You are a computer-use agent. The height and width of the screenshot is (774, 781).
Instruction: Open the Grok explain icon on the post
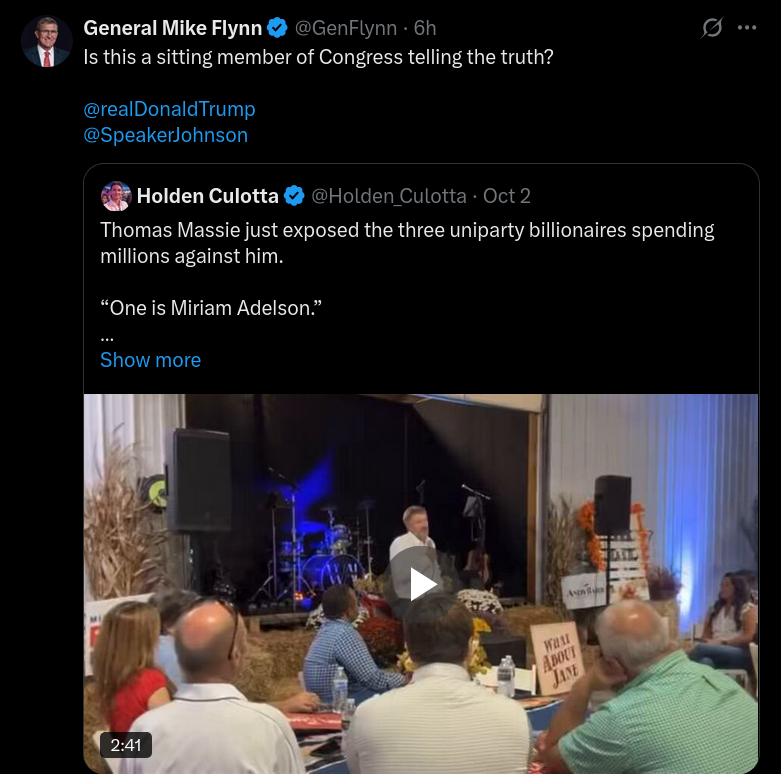click(712, 28)
